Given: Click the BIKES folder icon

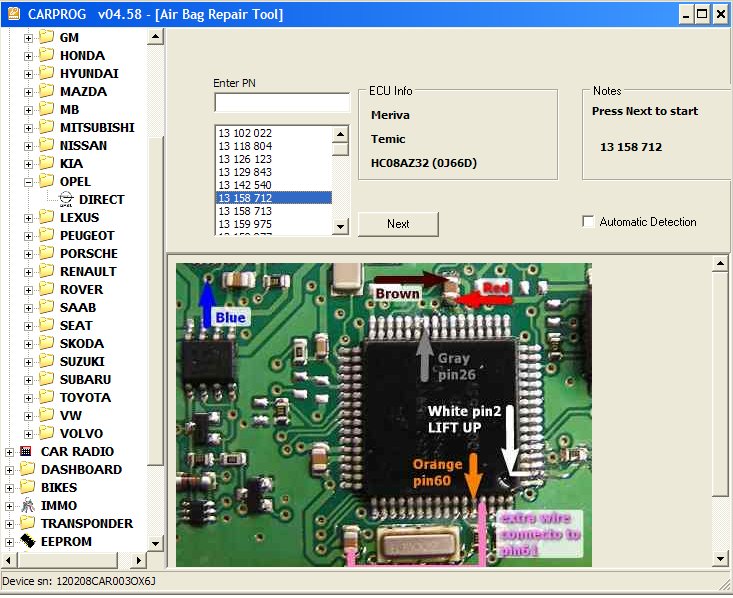Looking at the screenshot, I should (x=27, y=486).
